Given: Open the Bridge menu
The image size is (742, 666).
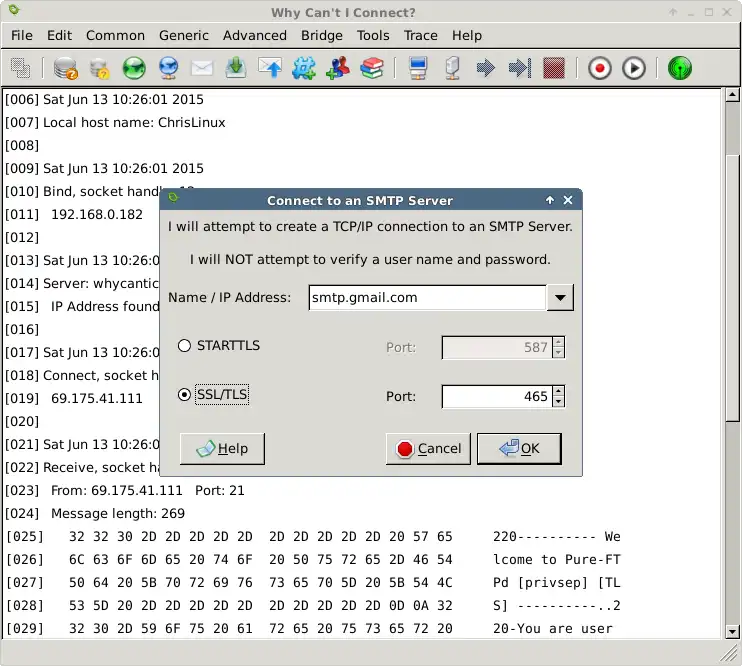Looking at the screenshot, I should click(x=322, y=36).
